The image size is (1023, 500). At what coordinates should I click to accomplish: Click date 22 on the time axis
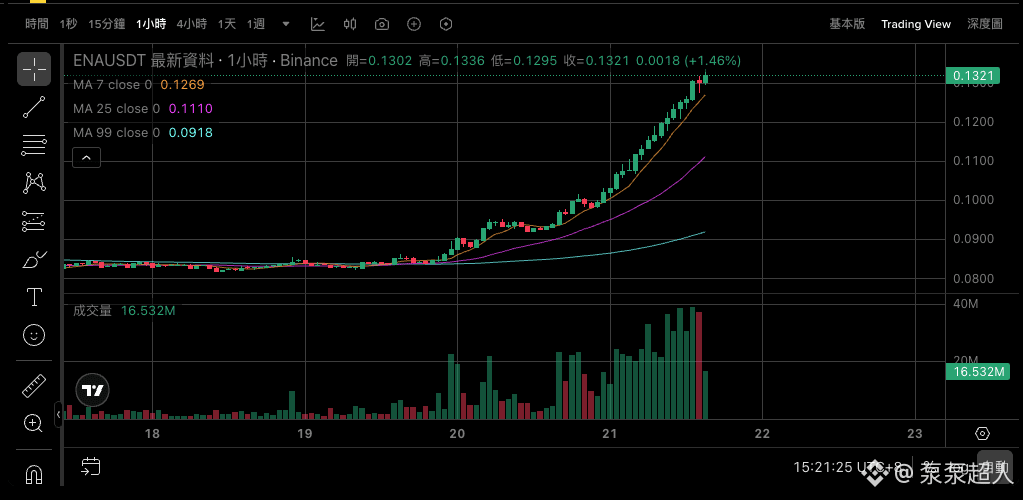tap(762, 434)
